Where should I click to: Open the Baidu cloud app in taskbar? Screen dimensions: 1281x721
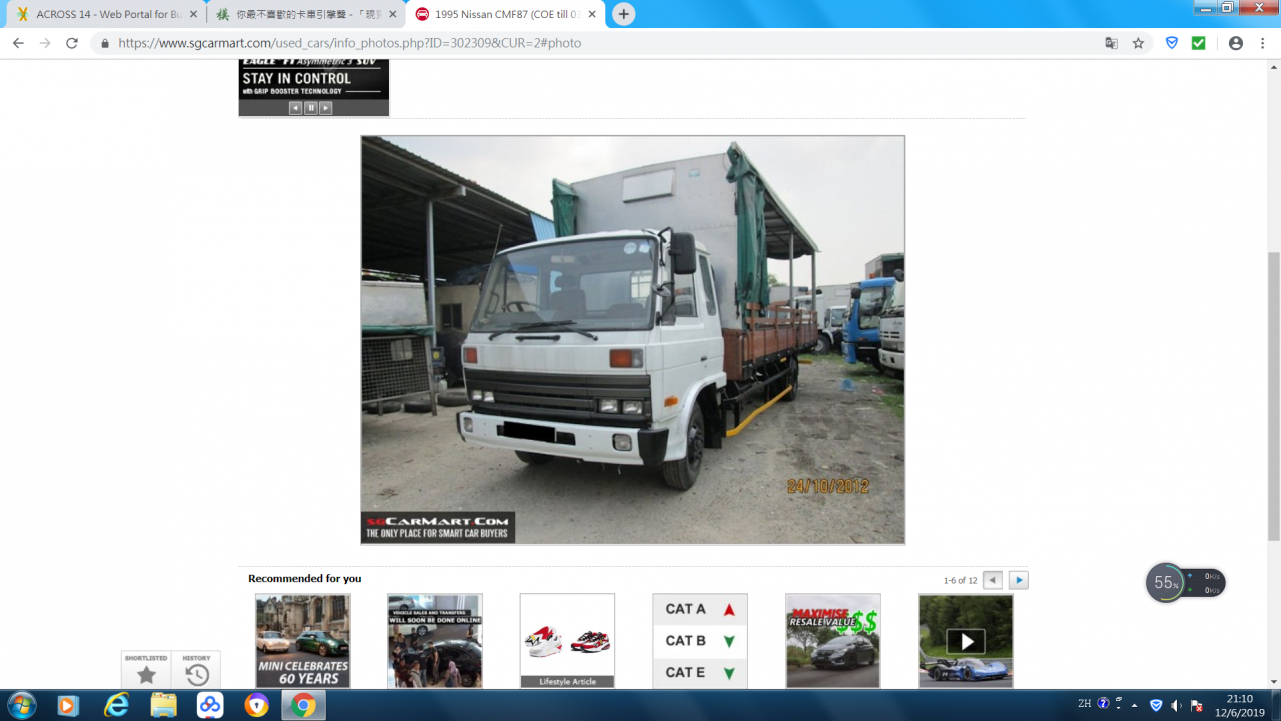(210, 705)
